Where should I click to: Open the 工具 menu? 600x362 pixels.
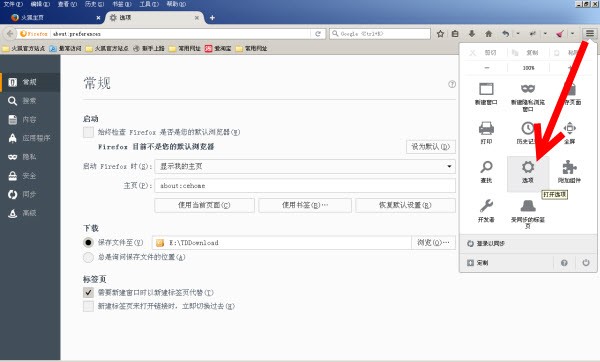click(x=149, y=4)
